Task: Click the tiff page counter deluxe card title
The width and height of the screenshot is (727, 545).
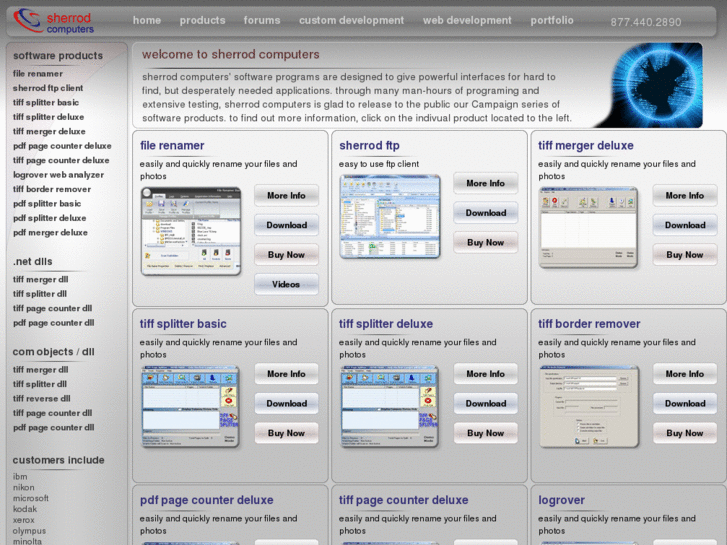Action: pyautogui.click(x=403, y=500)
